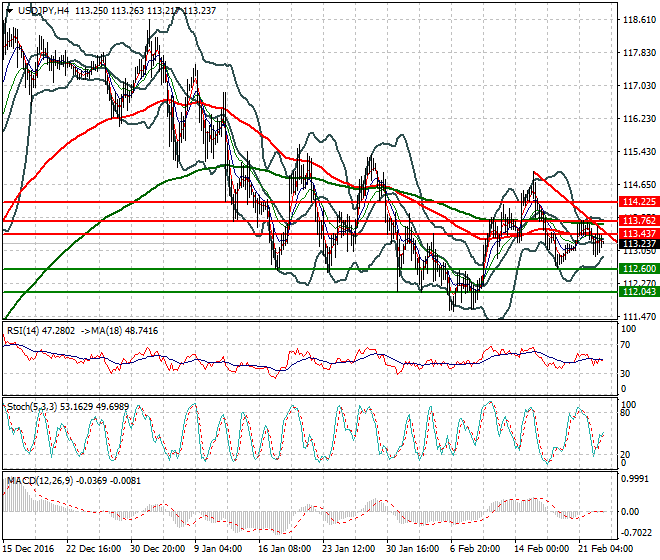This screenshot has width=660, height=560.
Task: Click the RSI(14) 47.2802 indicator label
Action: (x=41, y=331)
